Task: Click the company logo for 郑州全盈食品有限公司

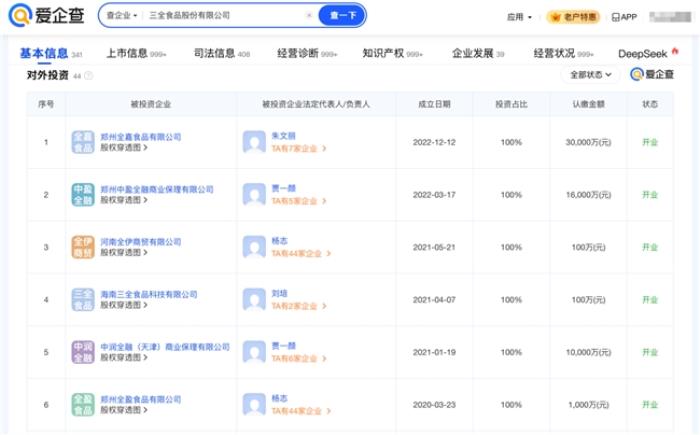Action: (x=83, y=405)
